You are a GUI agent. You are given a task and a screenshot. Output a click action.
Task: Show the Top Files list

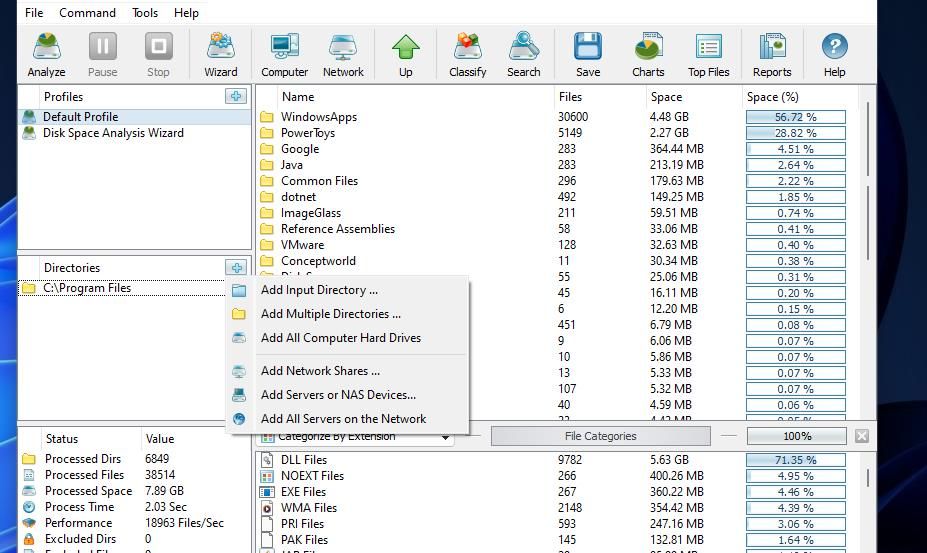(708, 54)
